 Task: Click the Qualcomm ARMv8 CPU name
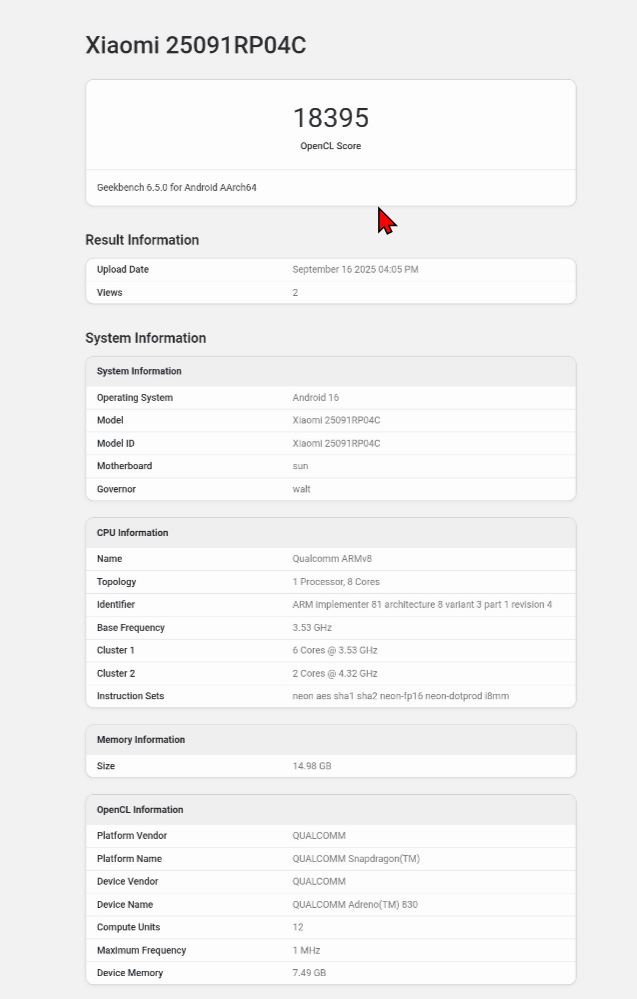pos(332,559)
